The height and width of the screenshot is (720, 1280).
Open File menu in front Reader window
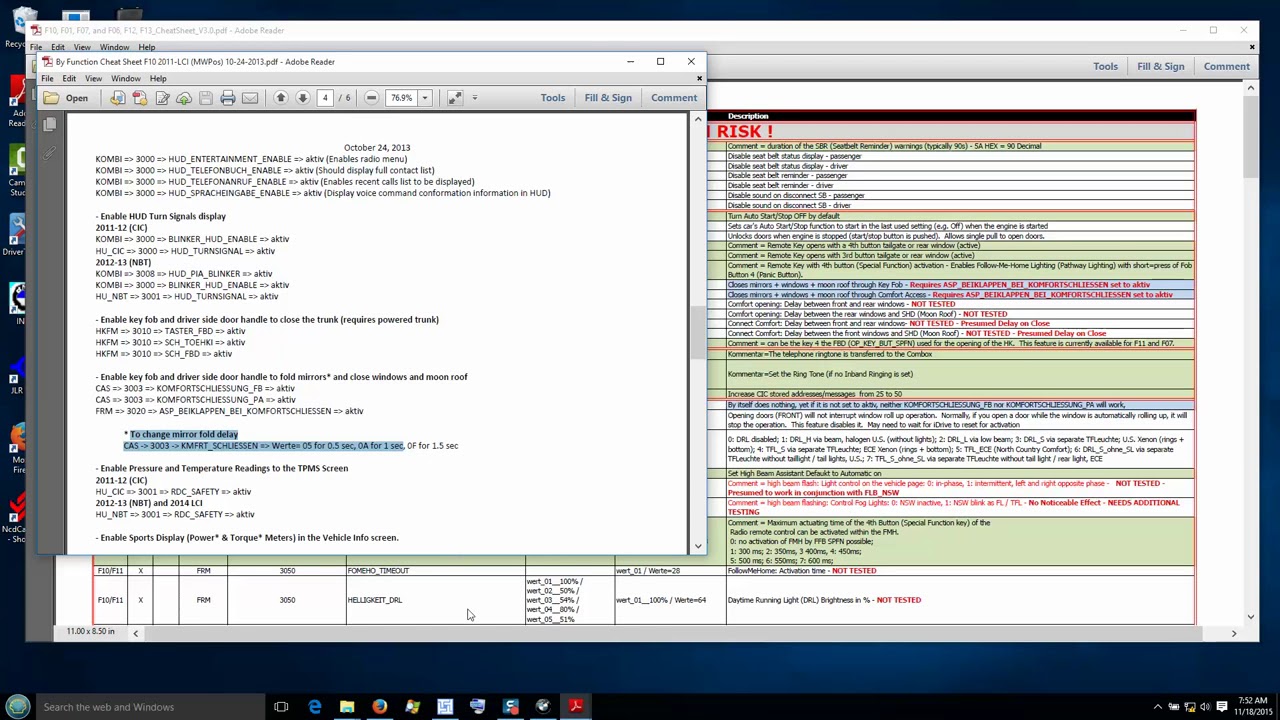[47, 78]
